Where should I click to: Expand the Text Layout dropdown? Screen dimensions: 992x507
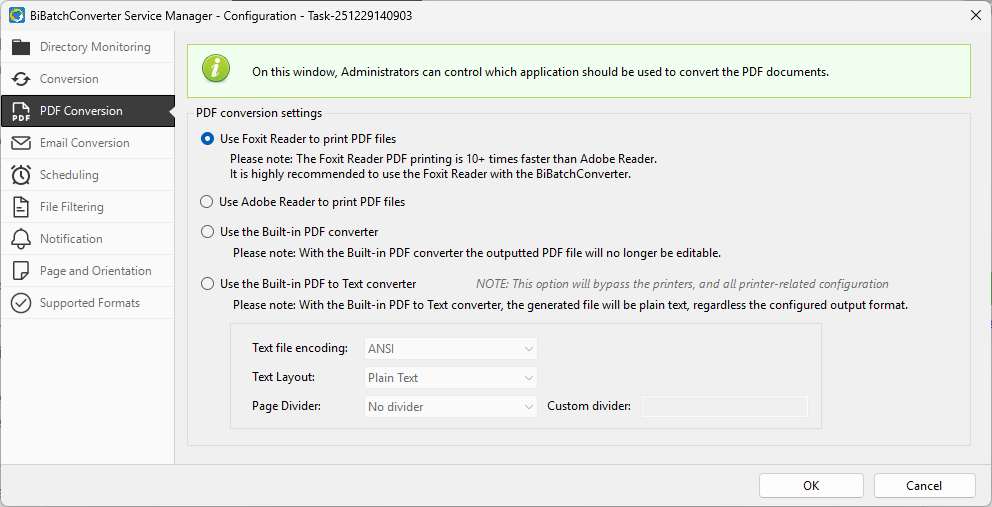451,378
